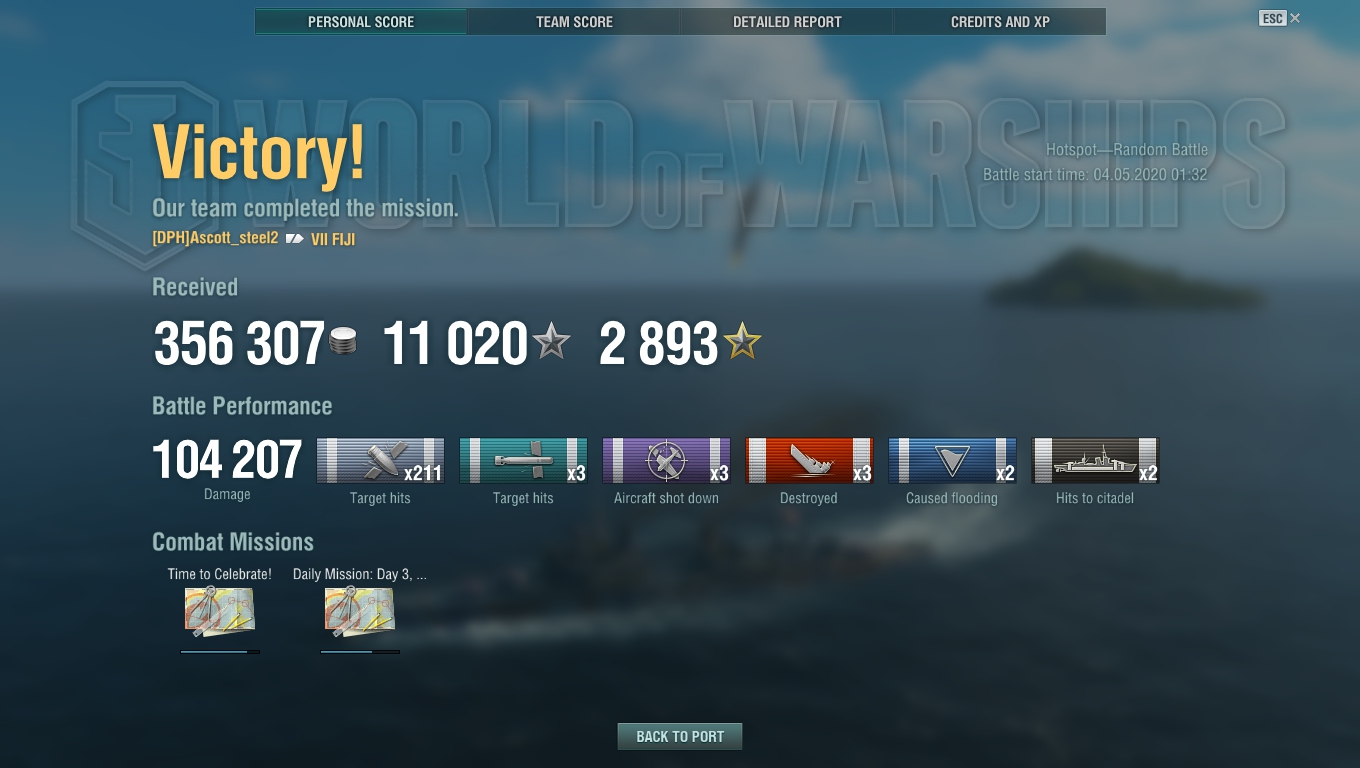Switch to the Team Score tab

coord(574,22)
